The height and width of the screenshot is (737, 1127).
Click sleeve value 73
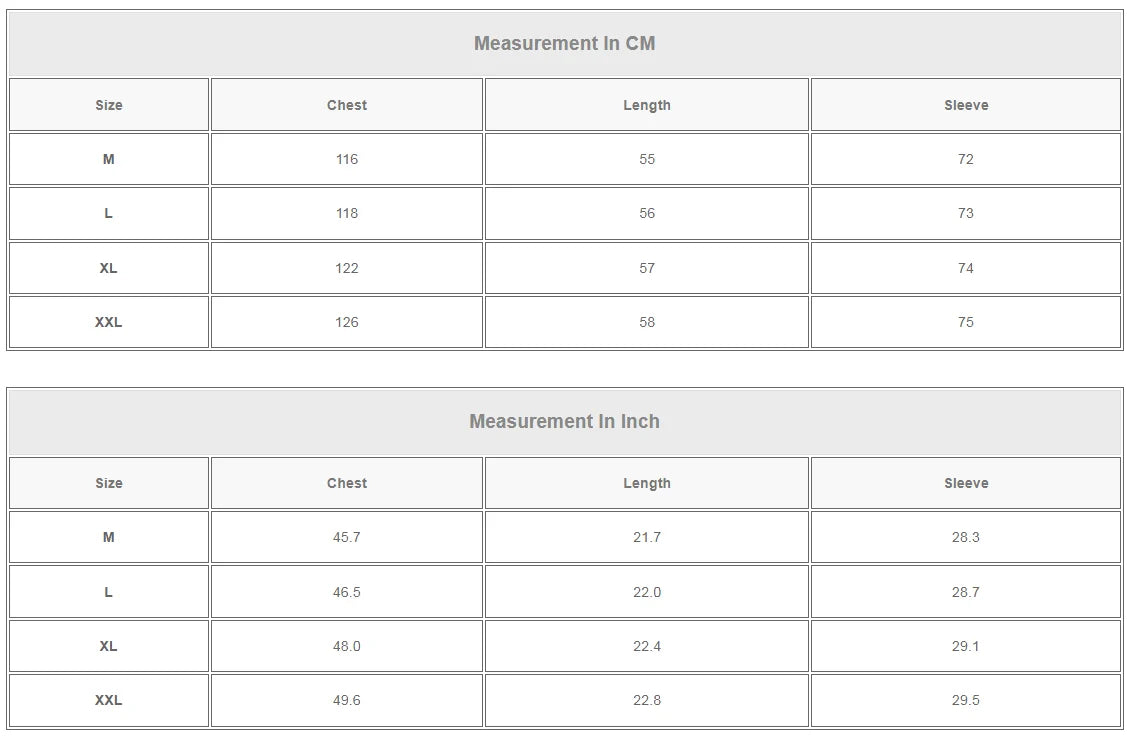[965, 213]
